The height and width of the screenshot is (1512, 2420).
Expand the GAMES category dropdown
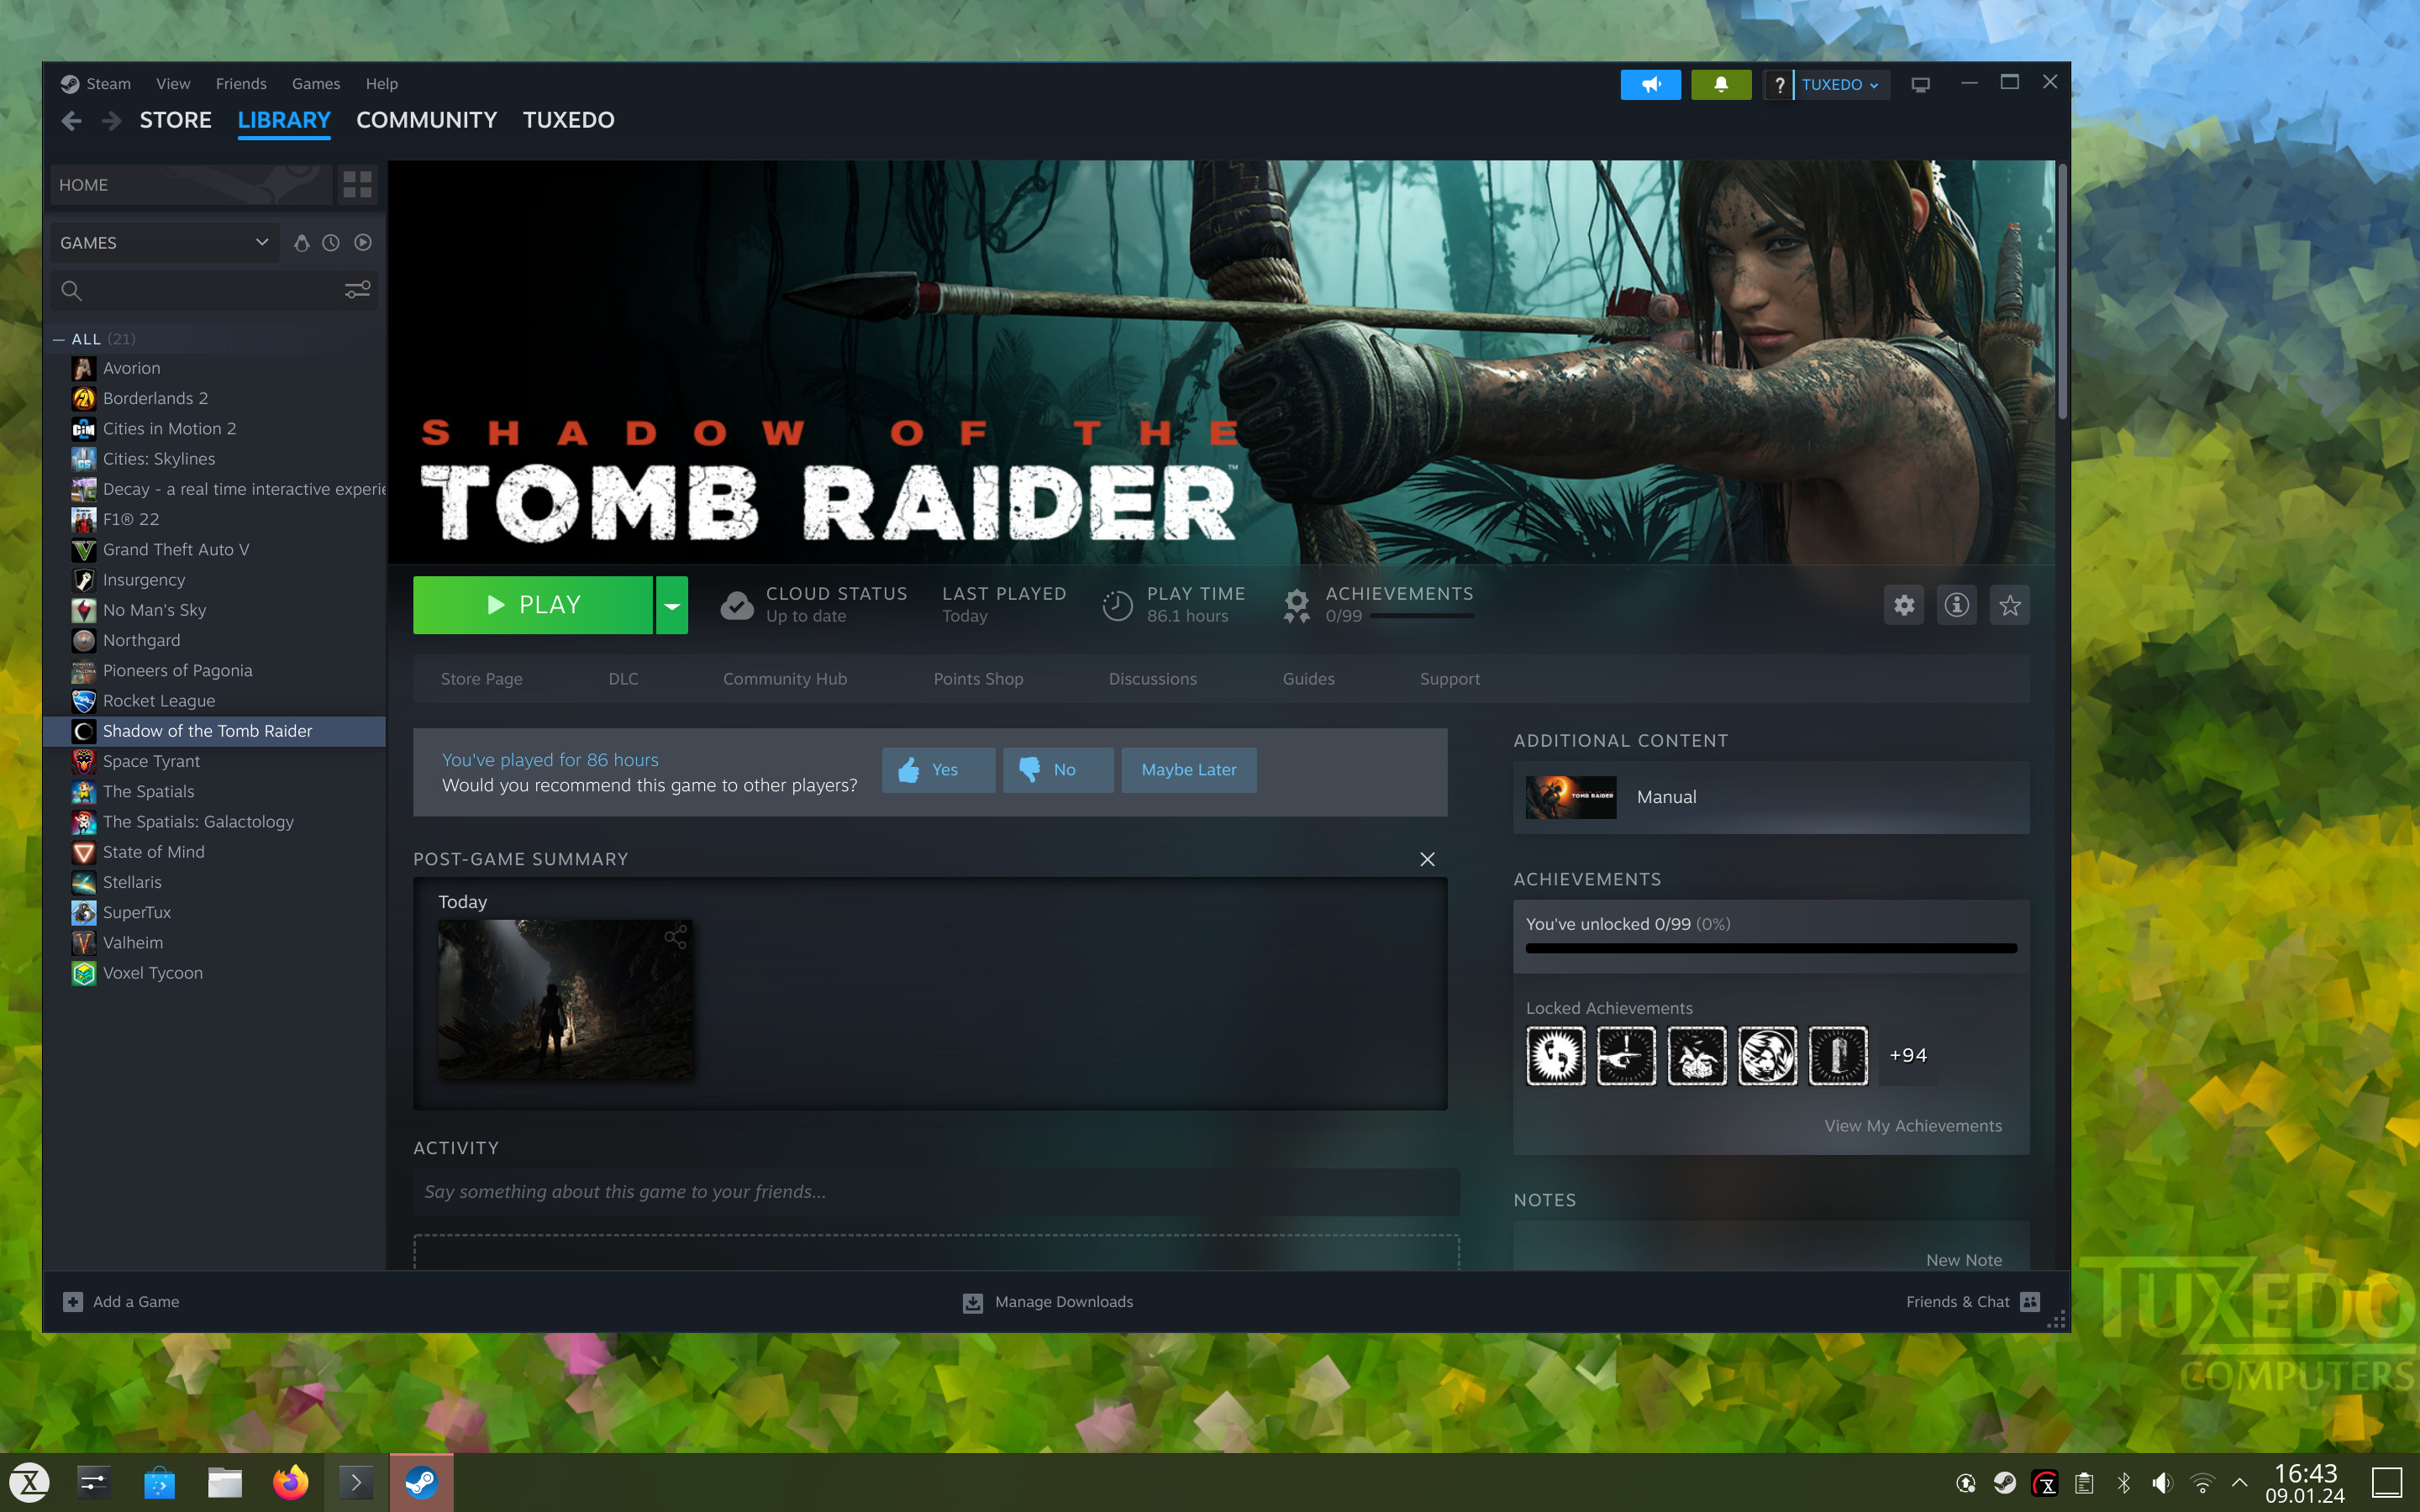[165, 242]
